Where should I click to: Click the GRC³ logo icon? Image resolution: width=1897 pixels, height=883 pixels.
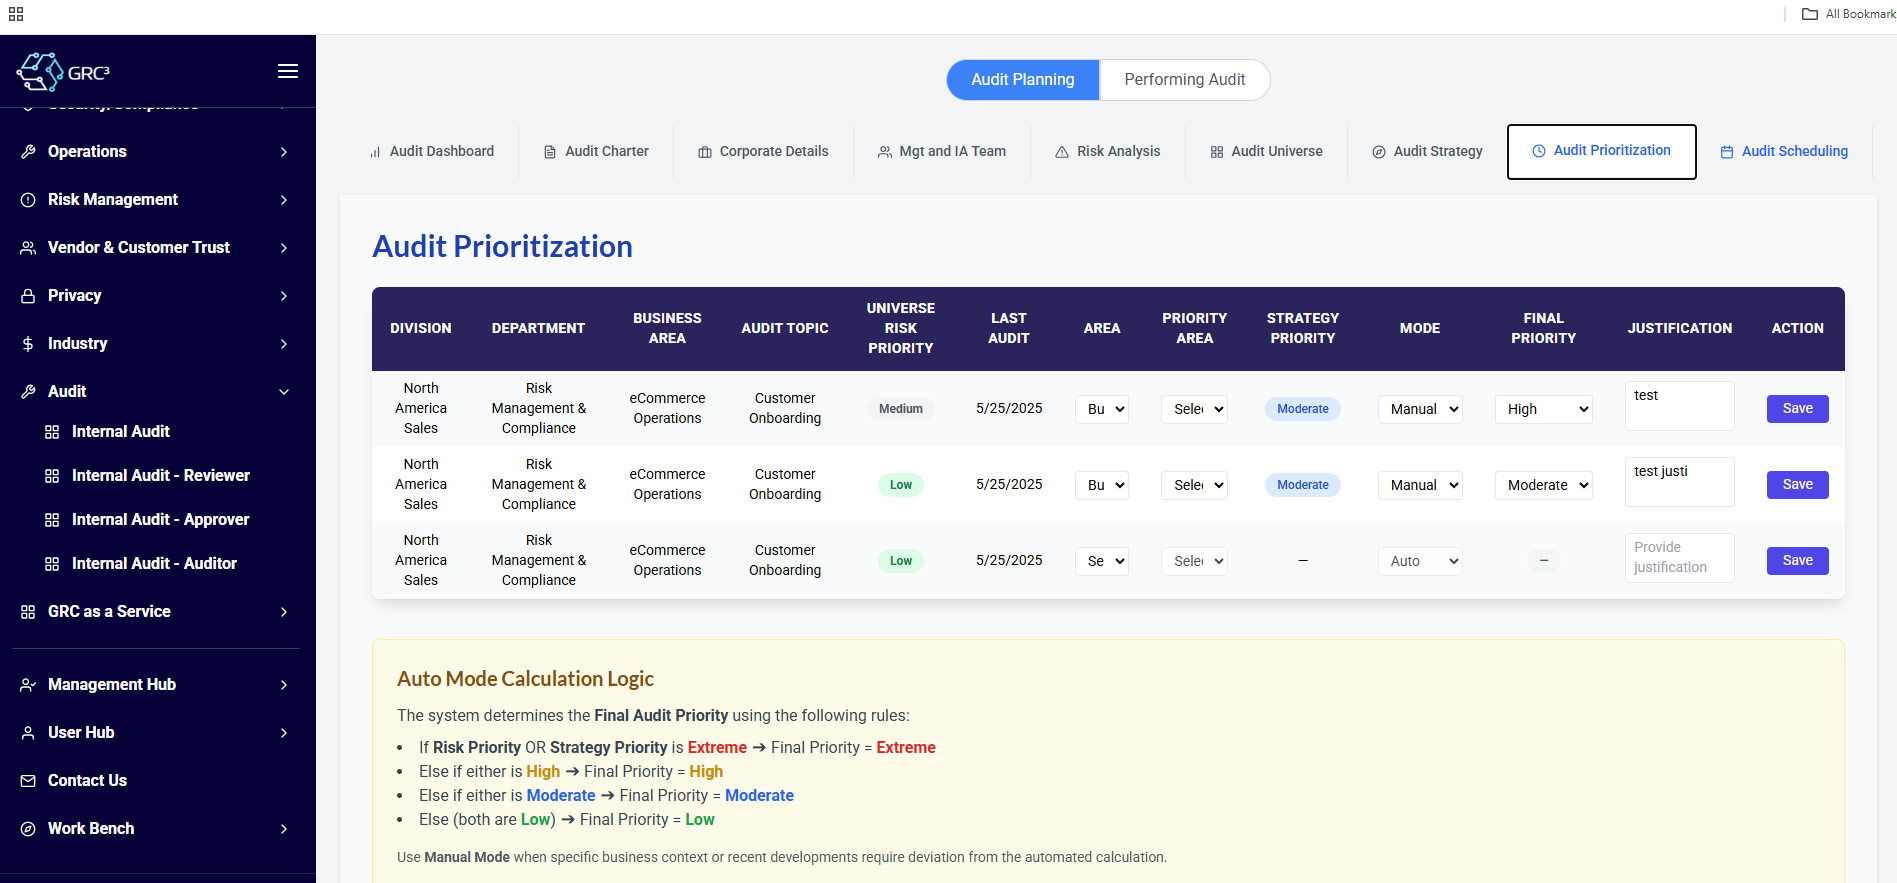coord(40,72)
